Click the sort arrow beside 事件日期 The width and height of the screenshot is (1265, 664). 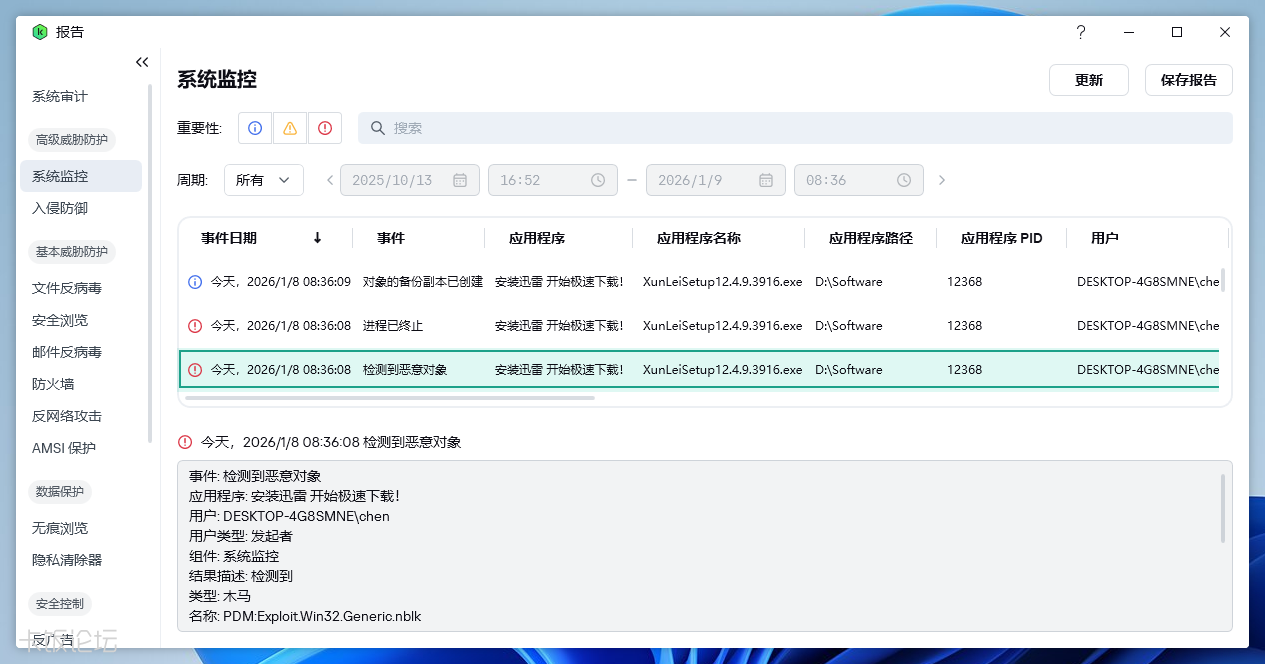click(x=318, y=238)
